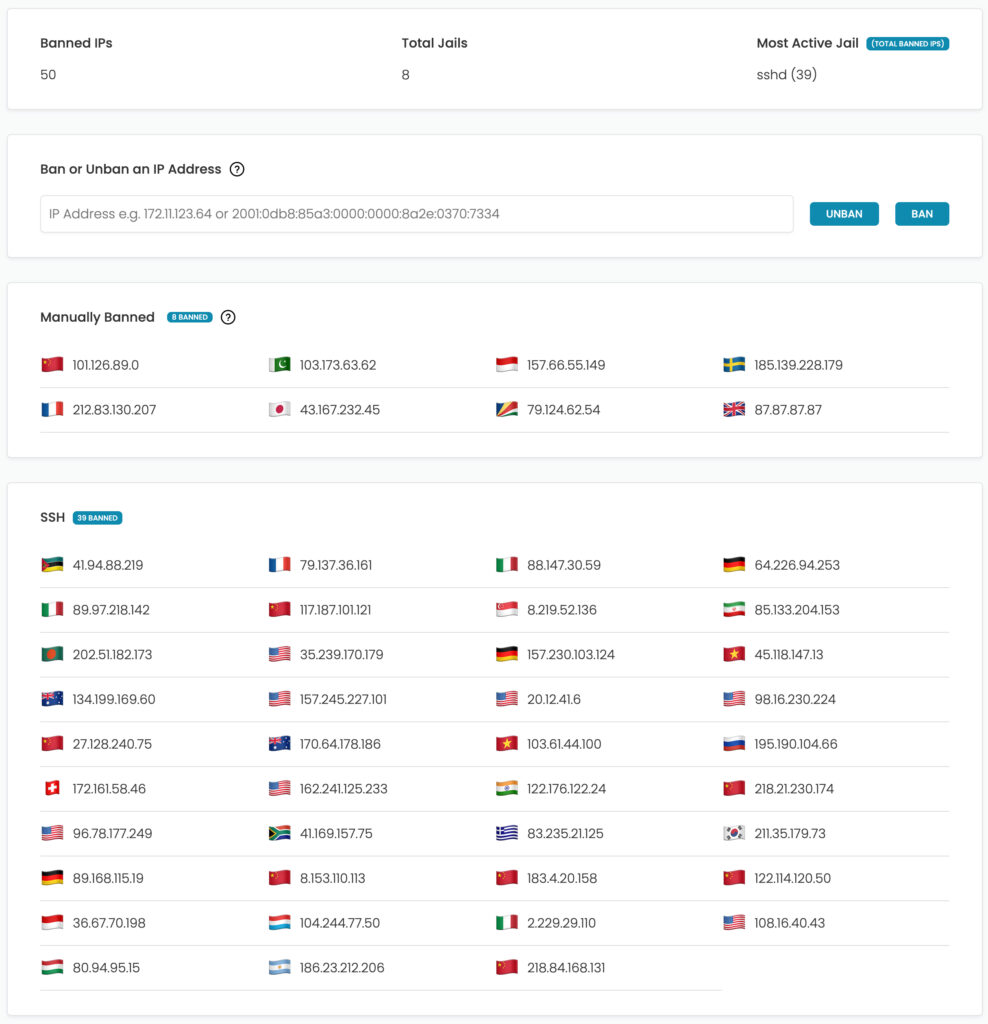Click the South Korea flag beside 211.35.179.73
988x1024 pixels.
pyautogui.click(x=733, y=833)
